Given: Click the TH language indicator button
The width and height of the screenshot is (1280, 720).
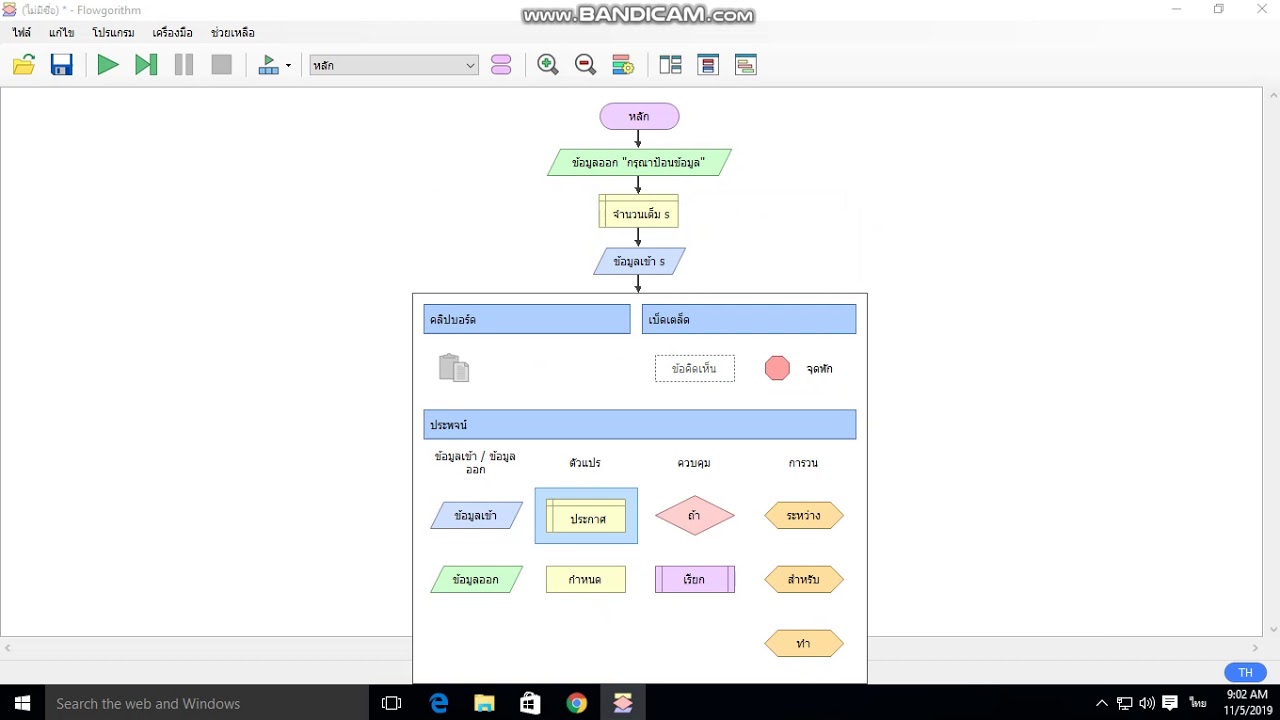Looking at the screenshot, I should (x=1245, y=672).
